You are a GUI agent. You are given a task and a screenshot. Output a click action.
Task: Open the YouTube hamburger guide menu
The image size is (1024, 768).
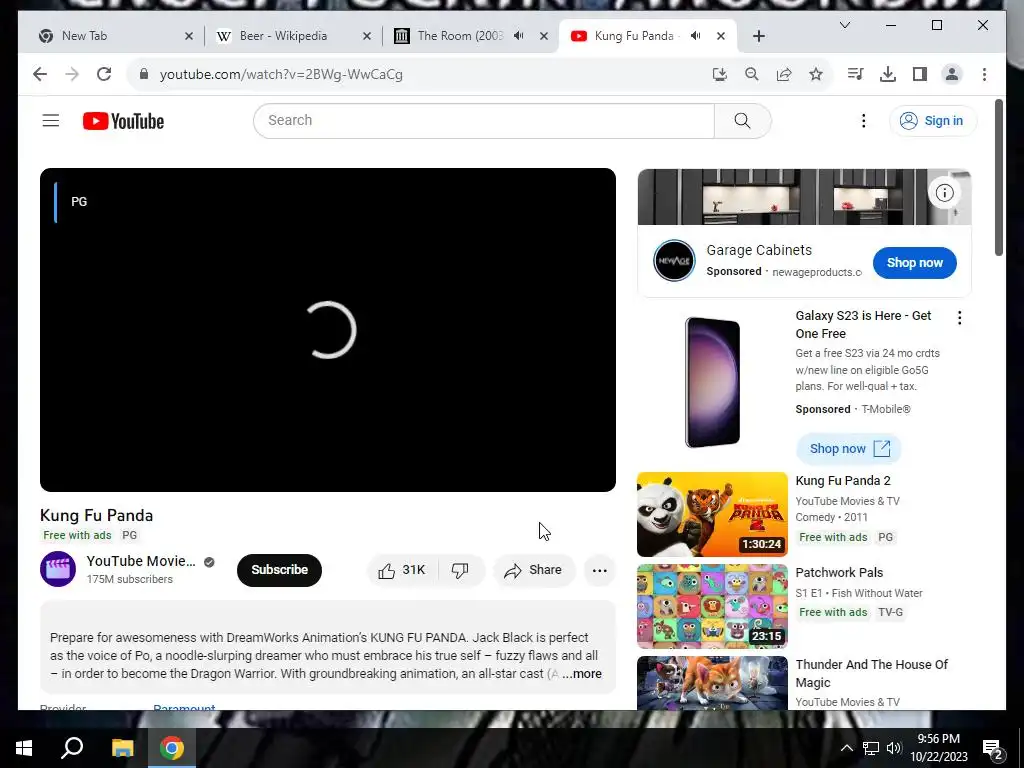(x=51, y=121)
